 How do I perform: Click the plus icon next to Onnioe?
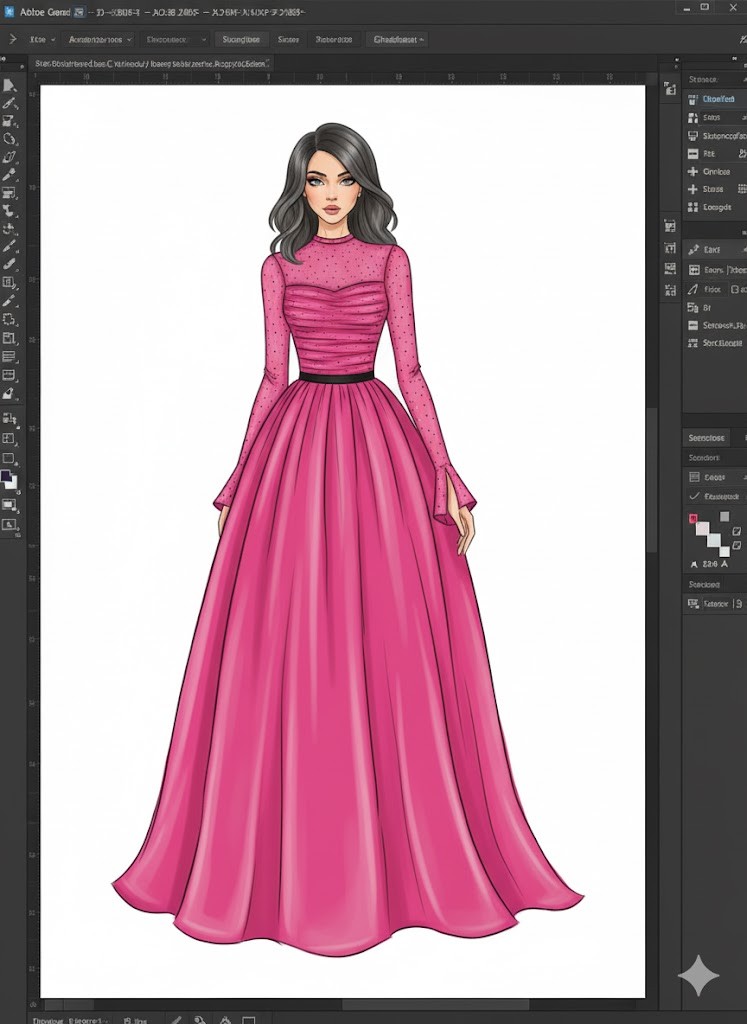(x=693, y=171)
